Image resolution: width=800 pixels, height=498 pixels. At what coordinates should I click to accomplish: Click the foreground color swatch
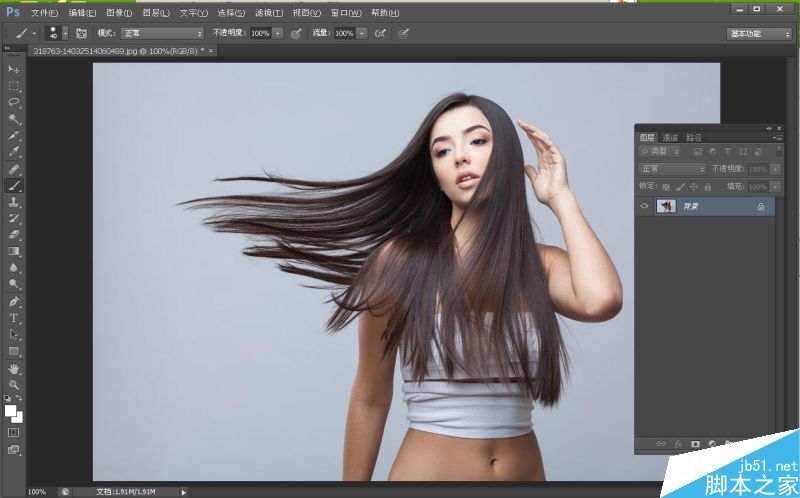[x=11, y=410]
